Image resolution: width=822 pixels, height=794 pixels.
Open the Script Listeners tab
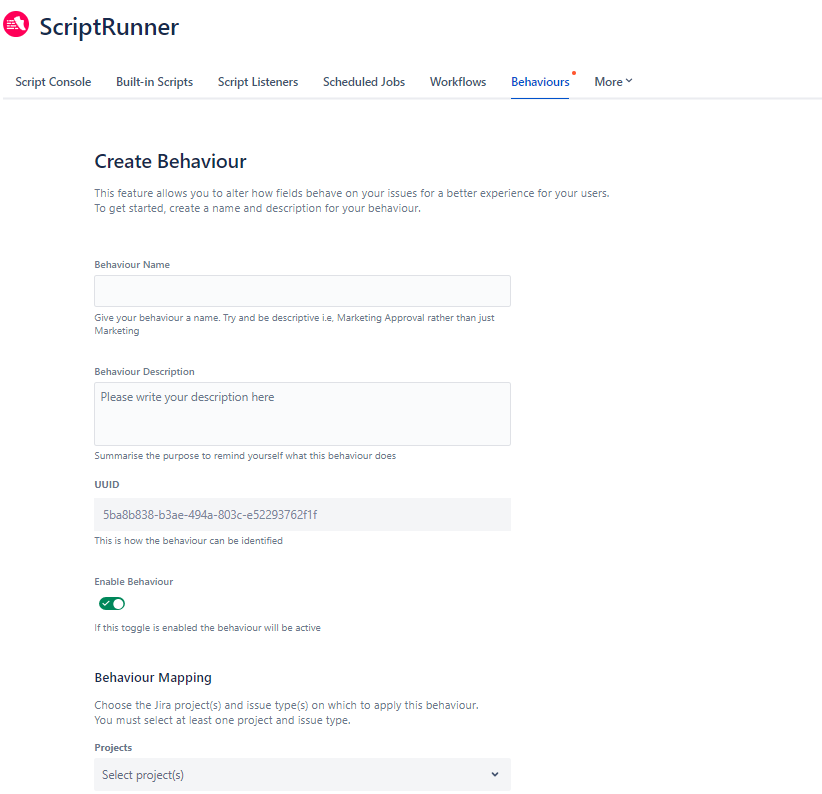[257, 82]
